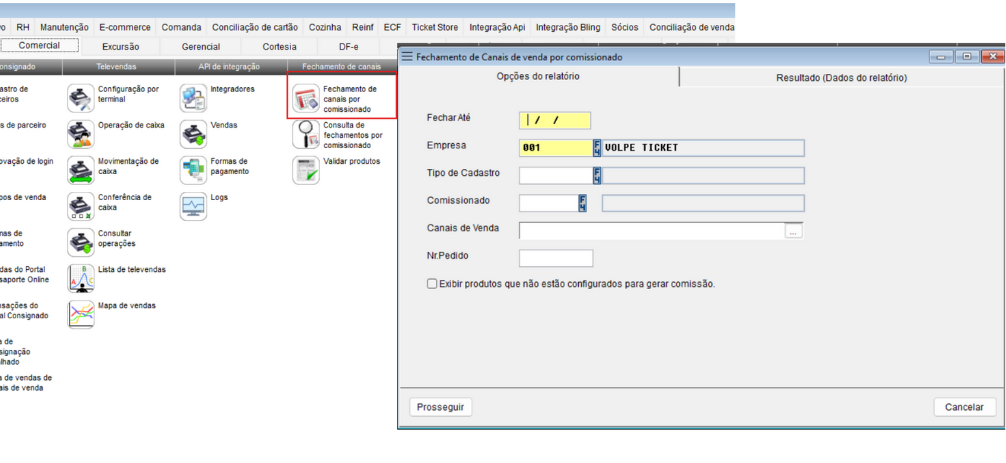
Task: Open Configuração por terminal icon
Action: [x=81, y=98]
